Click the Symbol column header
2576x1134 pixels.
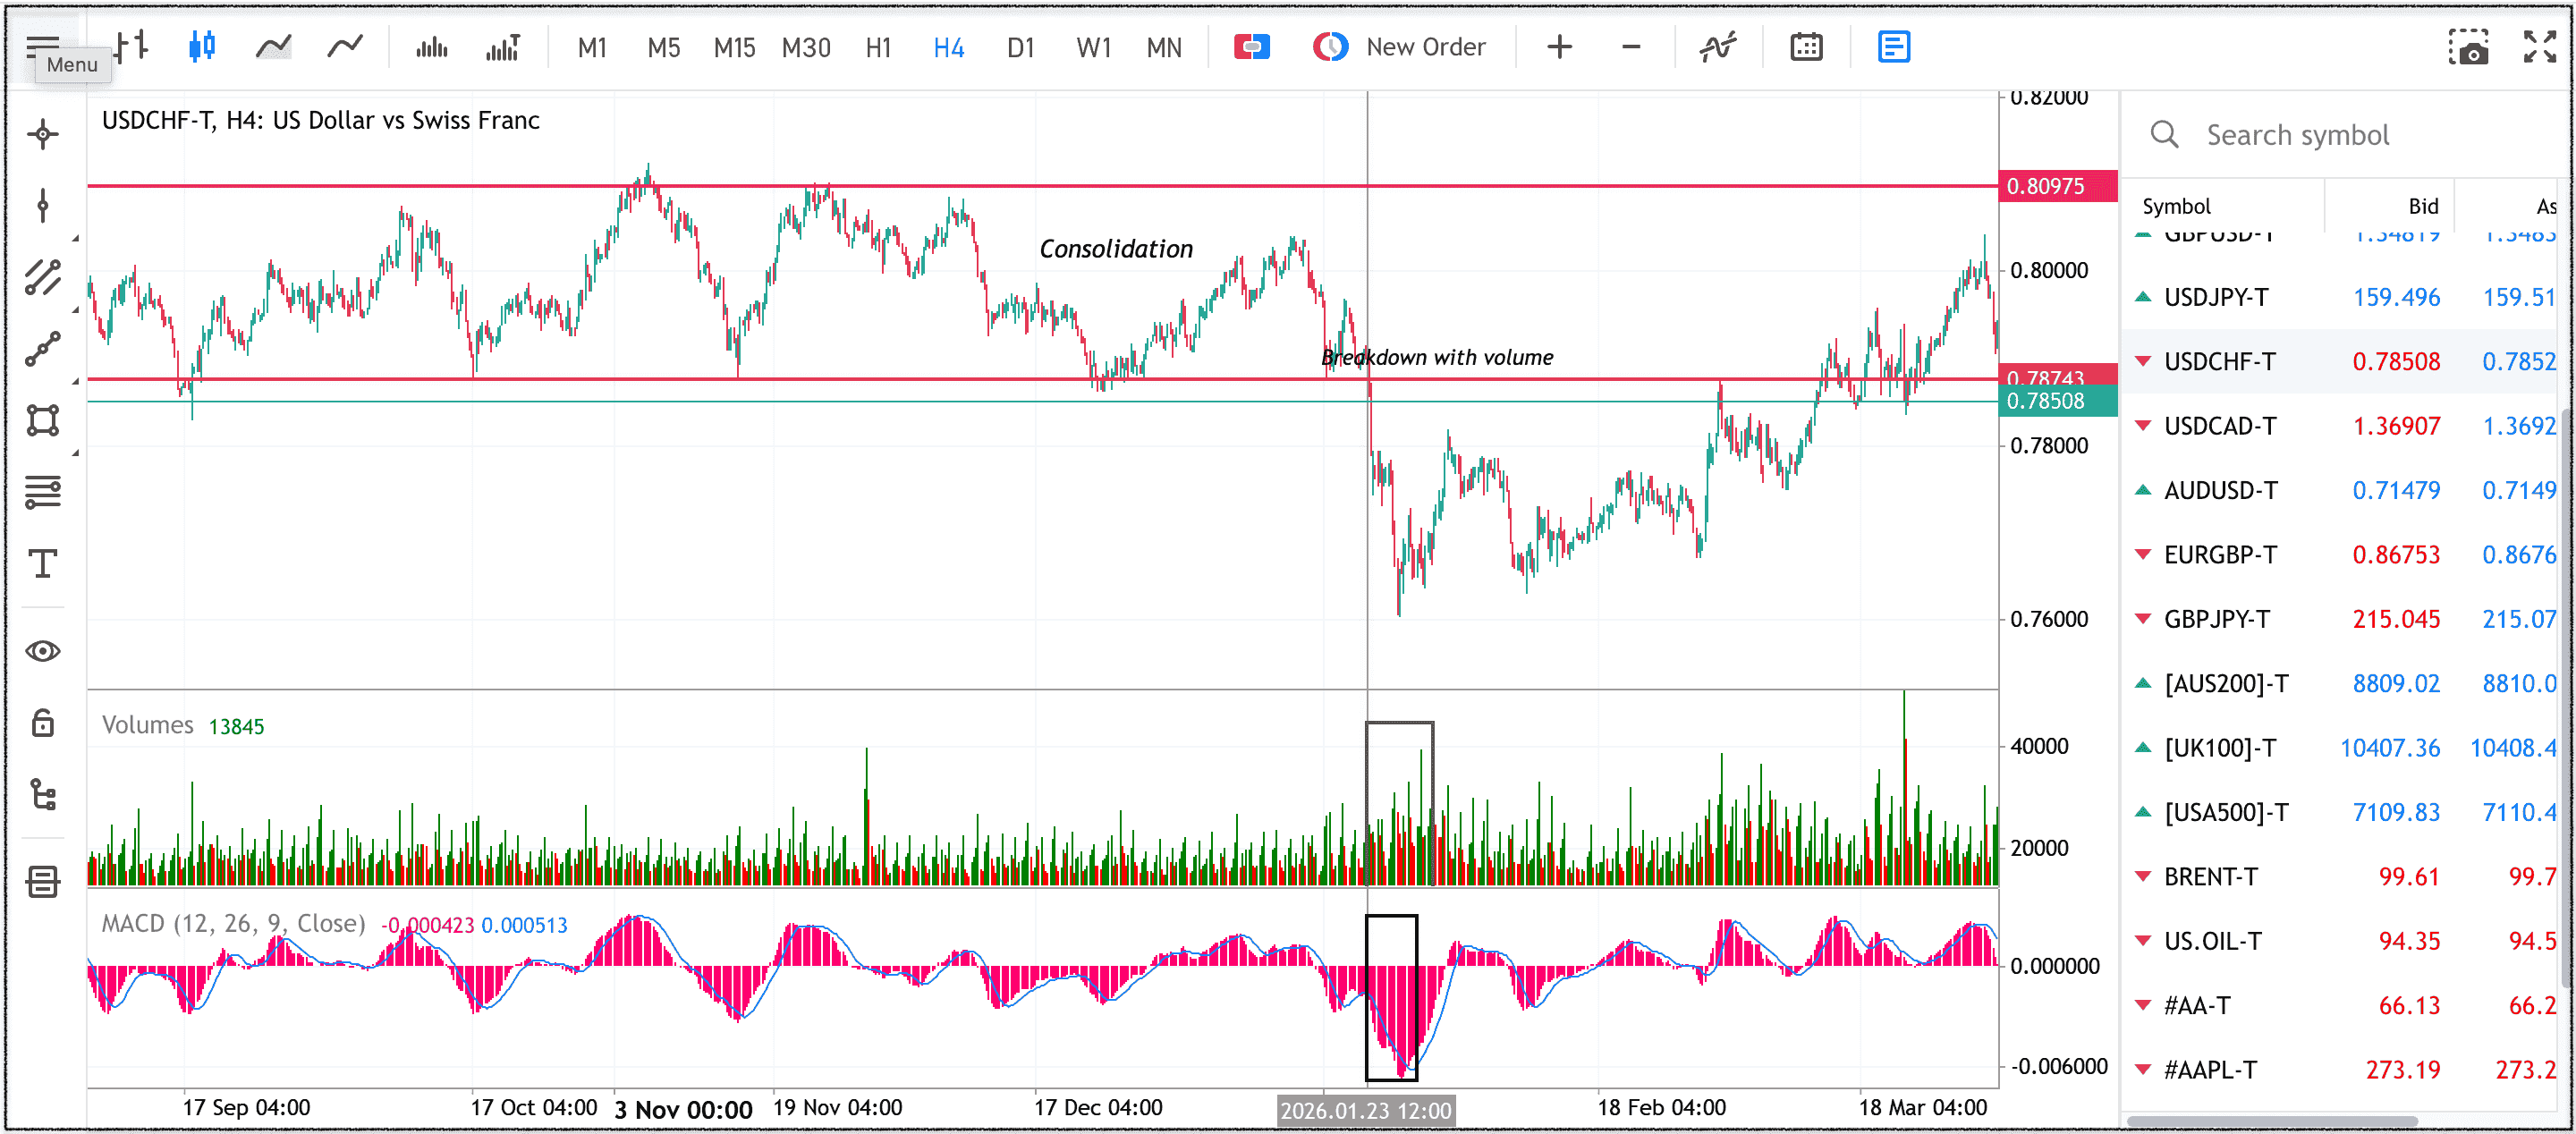coord(2176,206)
